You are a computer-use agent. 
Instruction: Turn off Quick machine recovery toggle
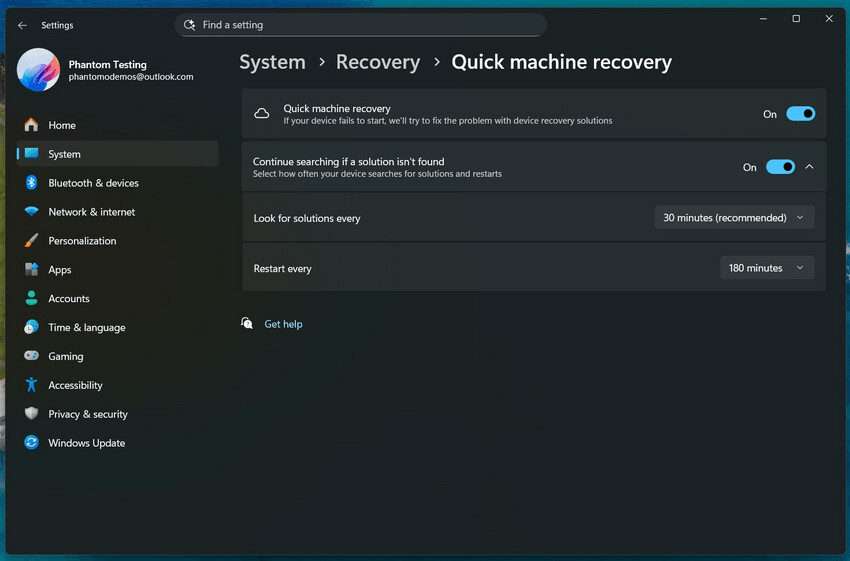(800, 114)
